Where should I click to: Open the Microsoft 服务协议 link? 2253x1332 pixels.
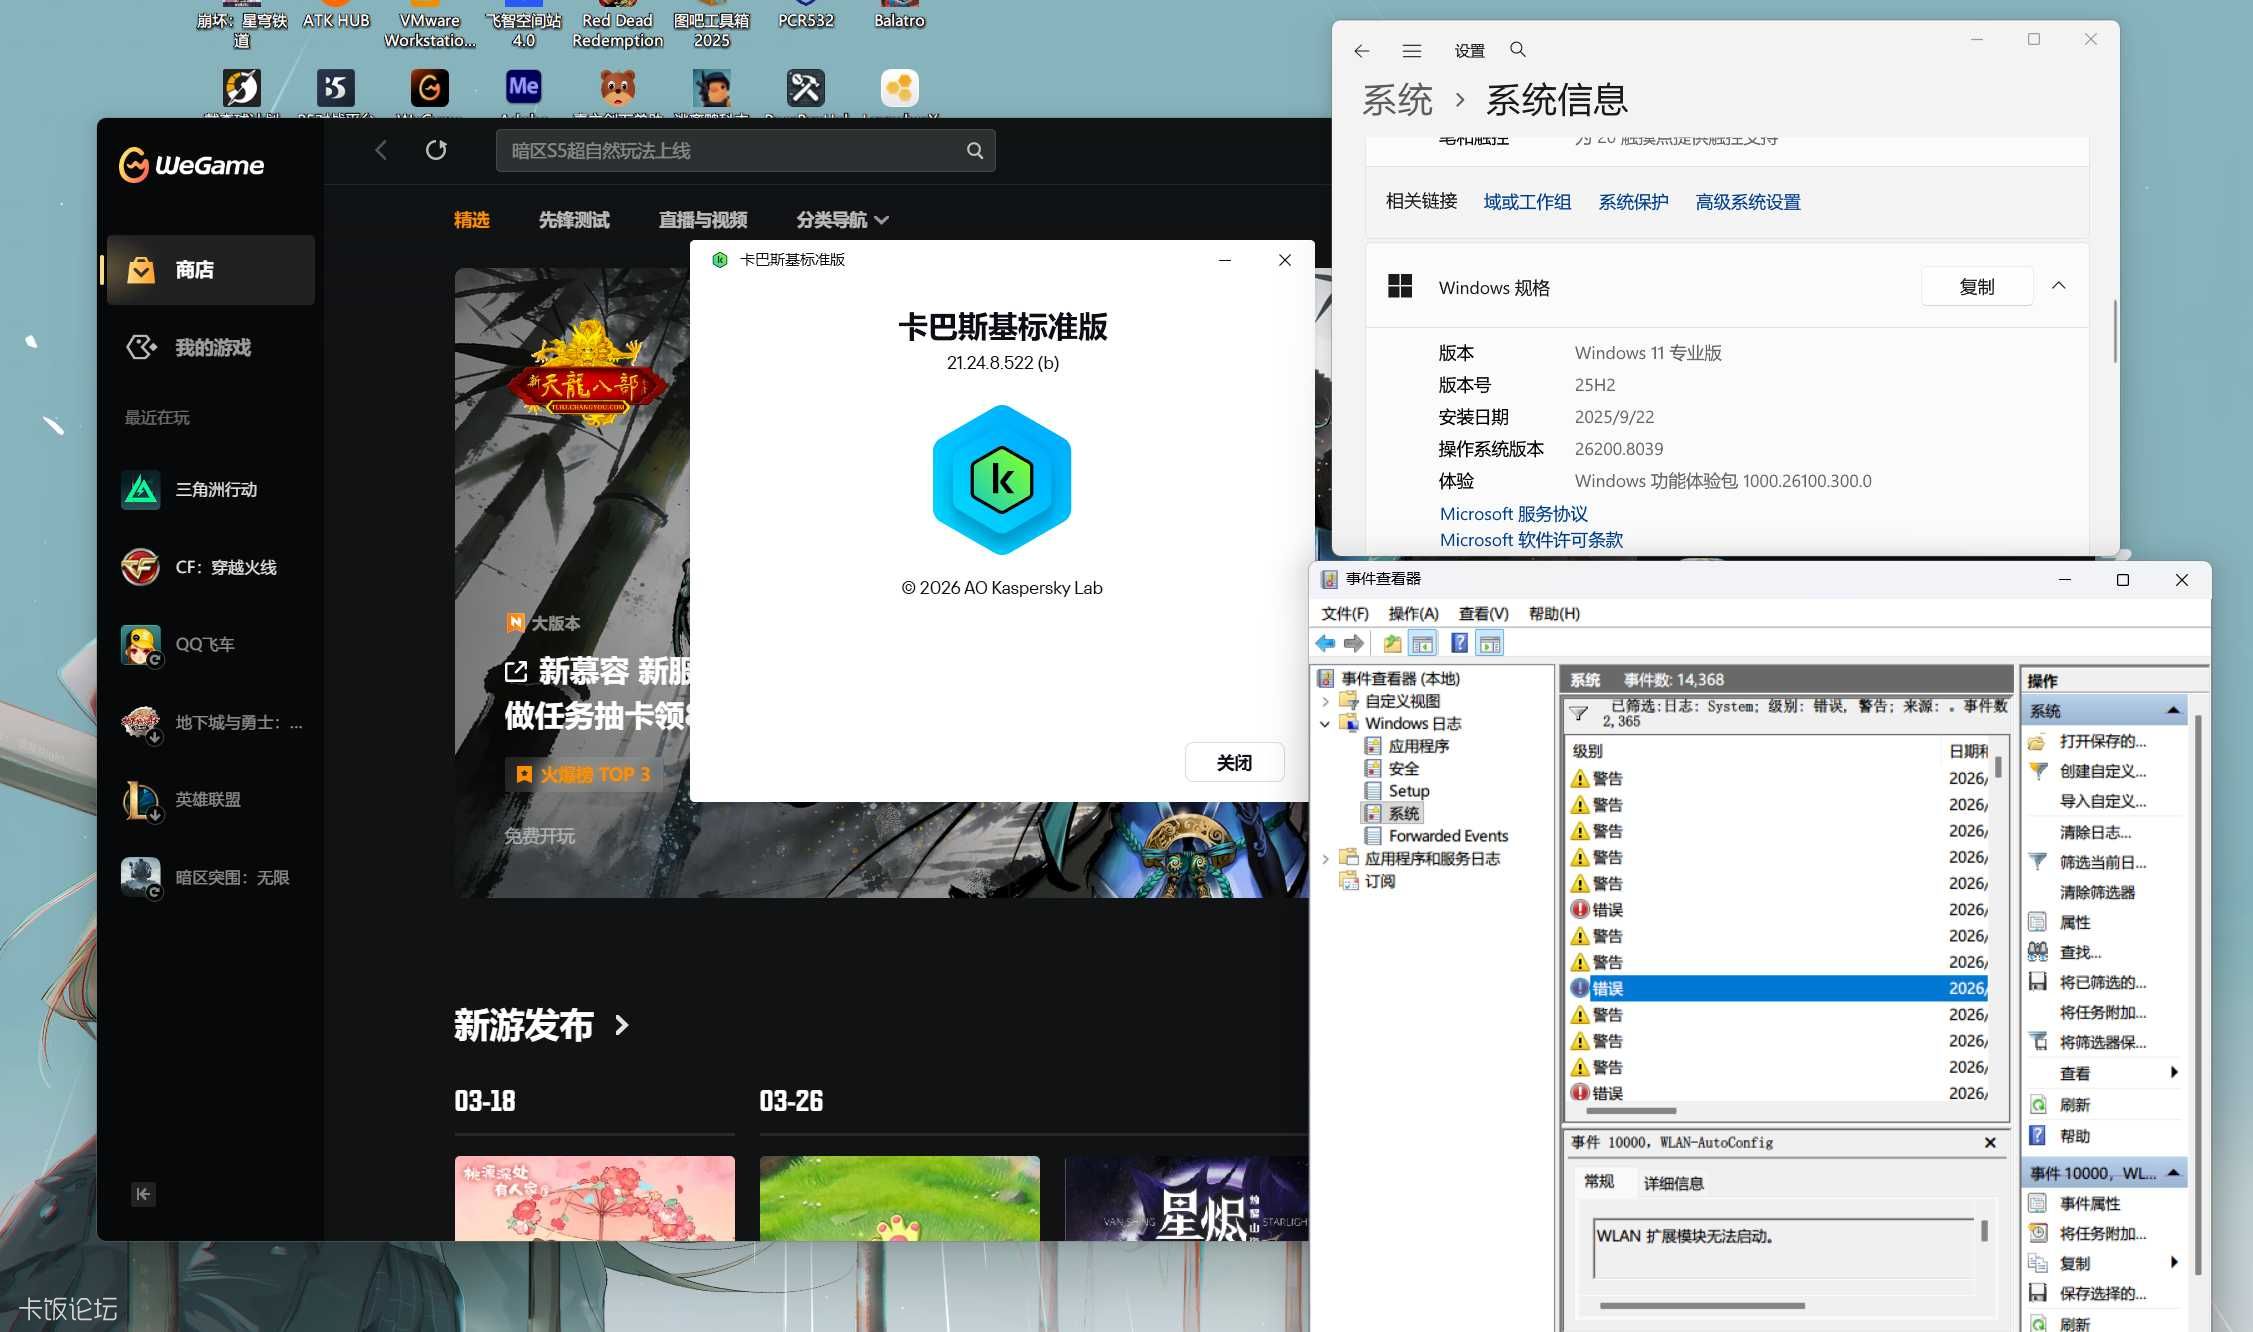point(1513,514)
